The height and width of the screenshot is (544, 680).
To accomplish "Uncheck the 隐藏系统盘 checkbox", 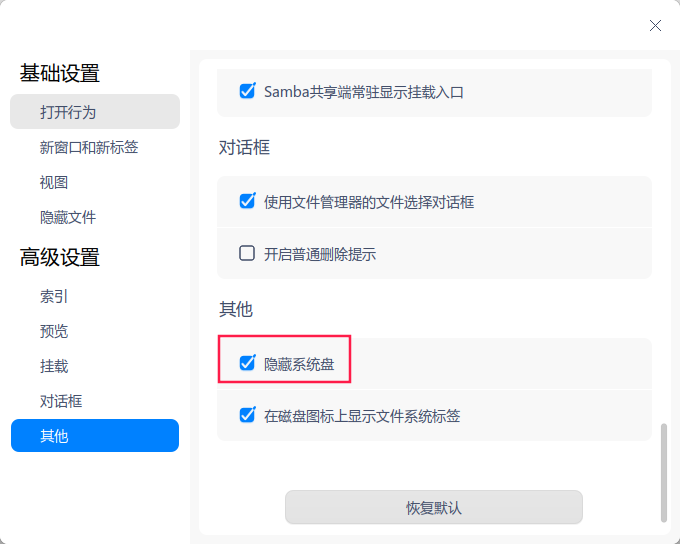I will click(247, 364).
